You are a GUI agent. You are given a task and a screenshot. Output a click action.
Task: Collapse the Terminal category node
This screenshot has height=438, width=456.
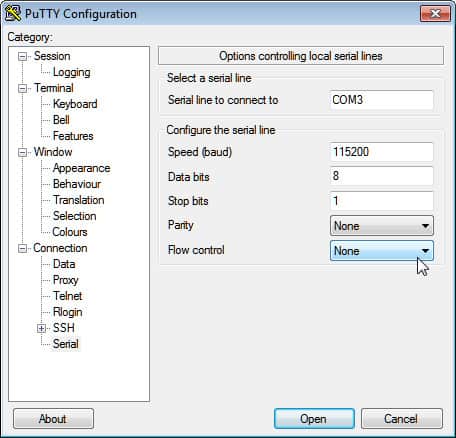pos(22,88)
